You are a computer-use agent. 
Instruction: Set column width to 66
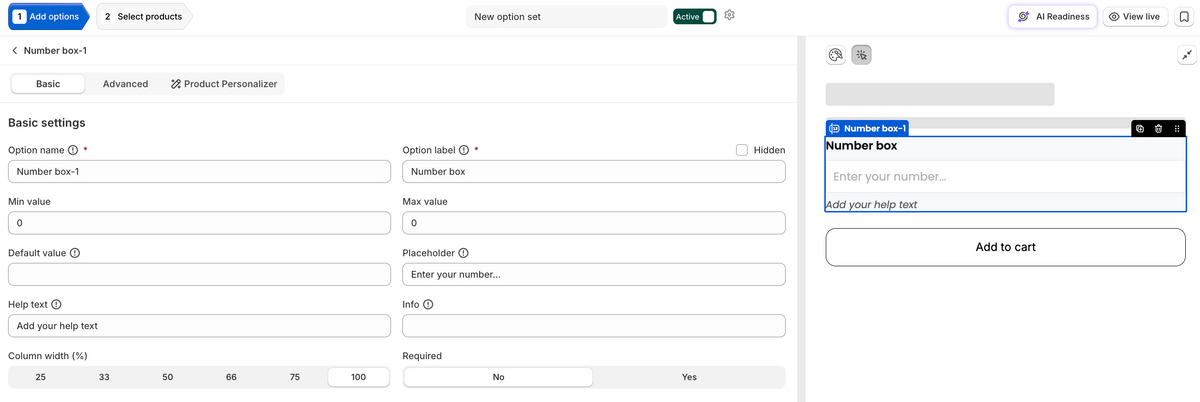(x=231, y=377)
